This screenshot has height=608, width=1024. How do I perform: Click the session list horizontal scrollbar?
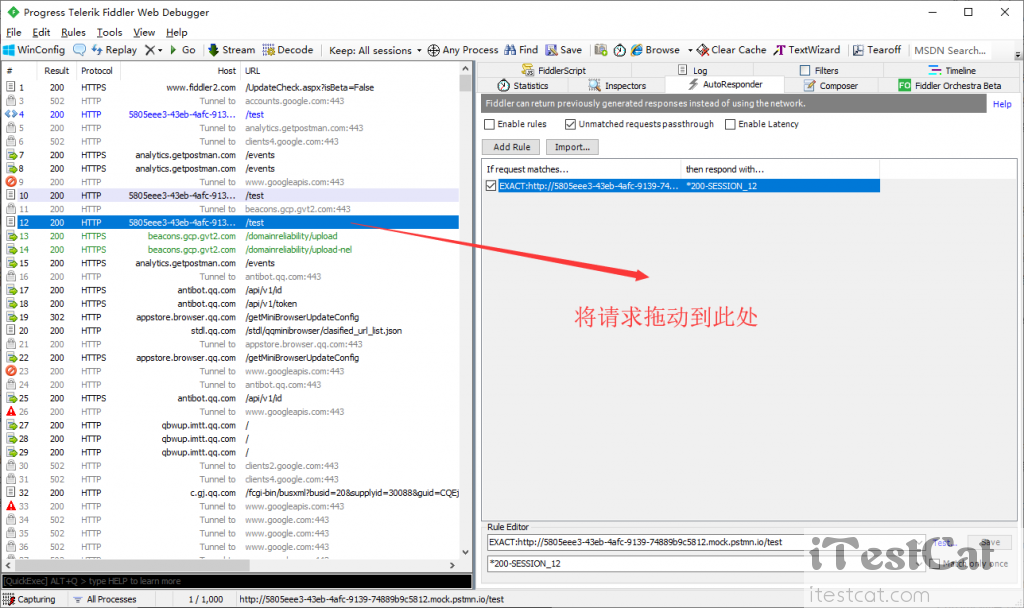click(x=229, y=565)
